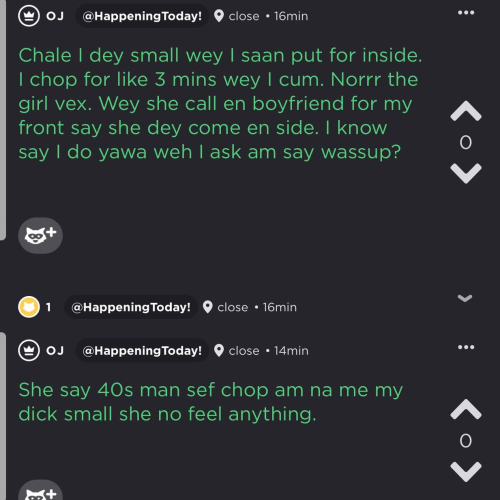Add raccoon reaction to second reply

tap(40, 491)
